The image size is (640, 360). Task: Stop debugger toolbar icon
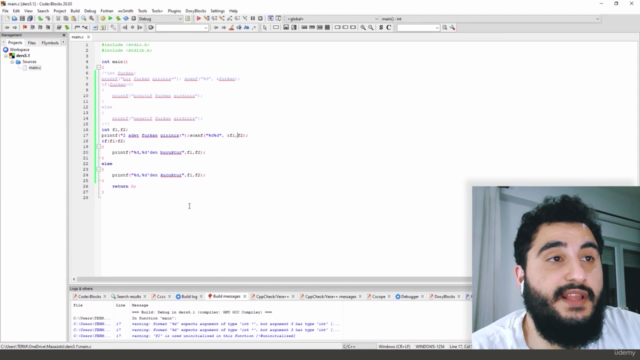click(x=260, y=18)
